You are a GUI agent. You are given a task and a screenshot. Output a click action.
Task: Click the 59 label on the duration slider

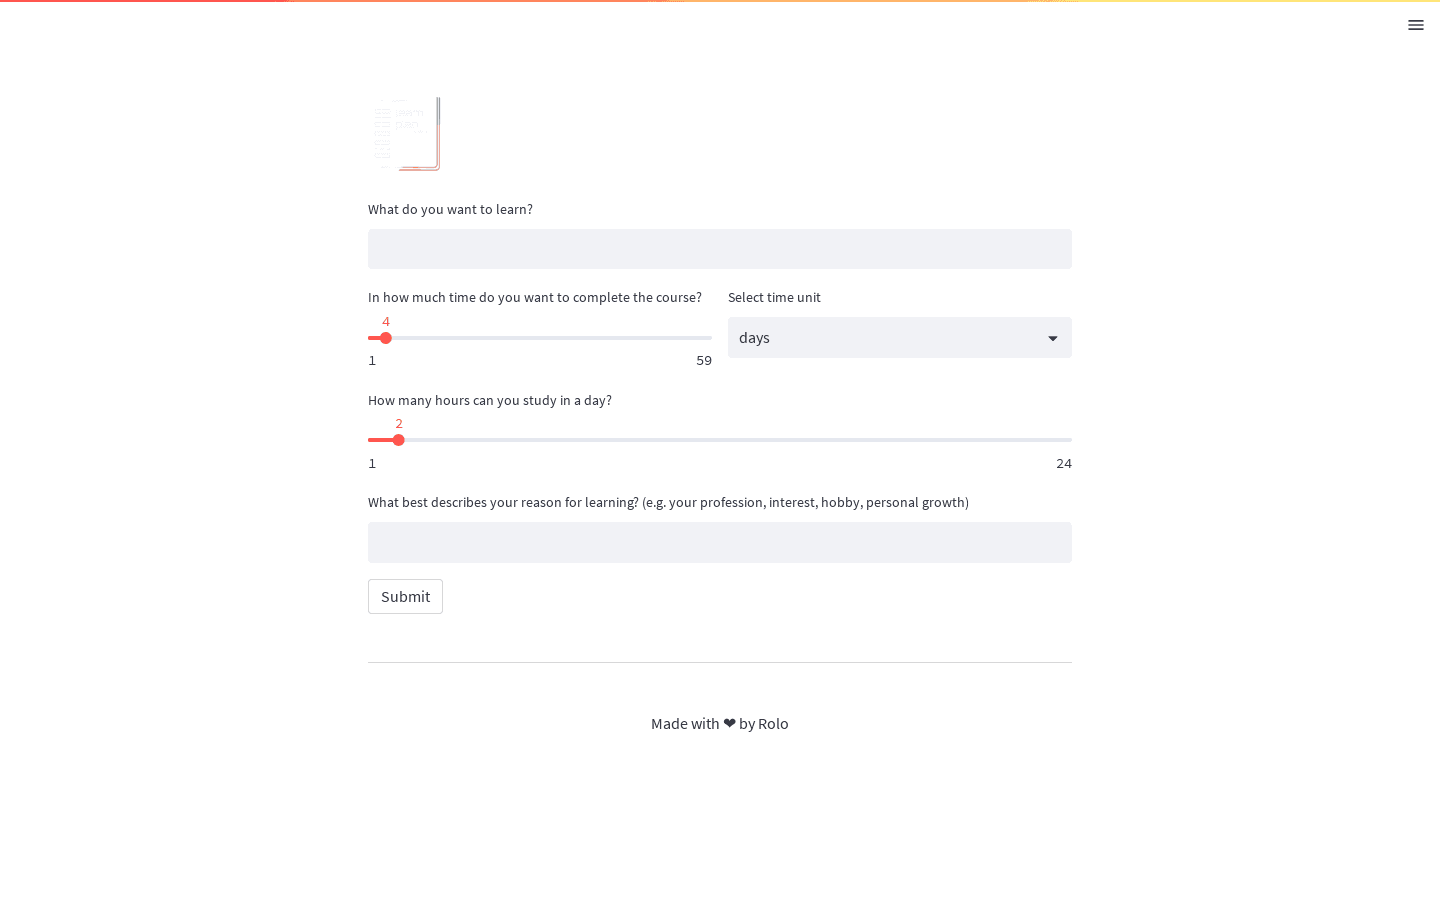[704, 360]
